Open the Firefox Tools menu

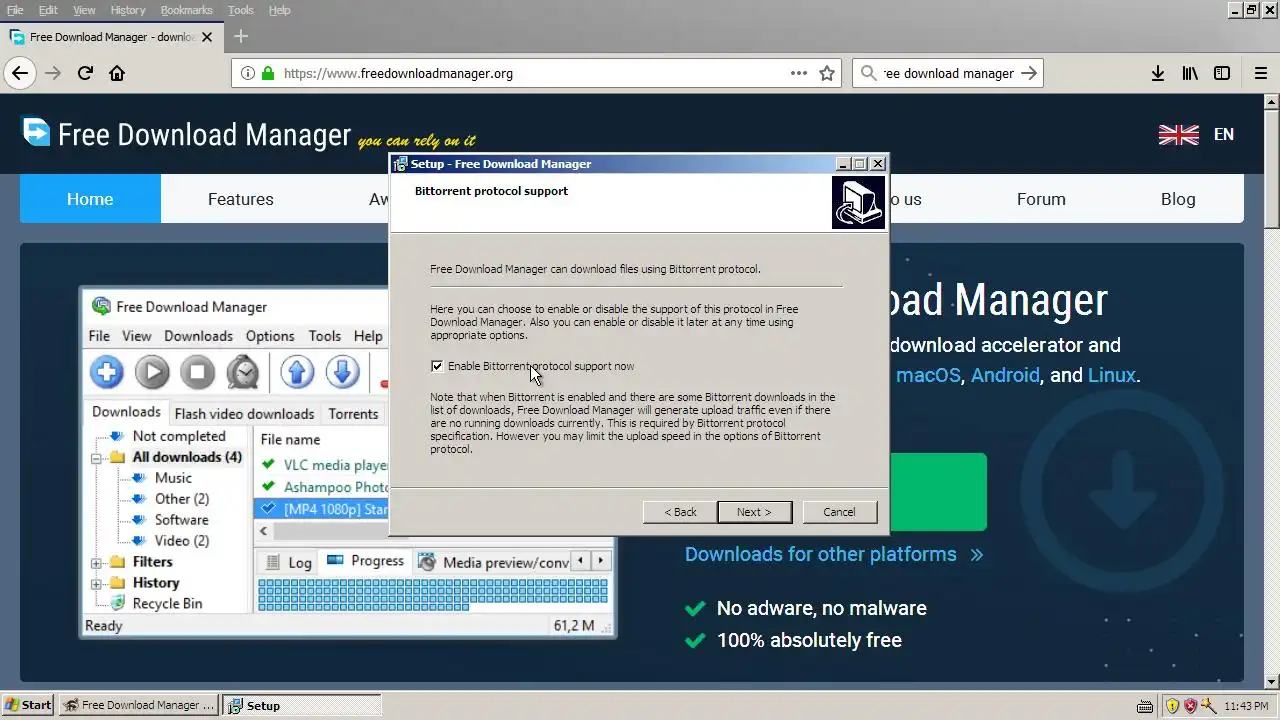(x=241, y=10)
